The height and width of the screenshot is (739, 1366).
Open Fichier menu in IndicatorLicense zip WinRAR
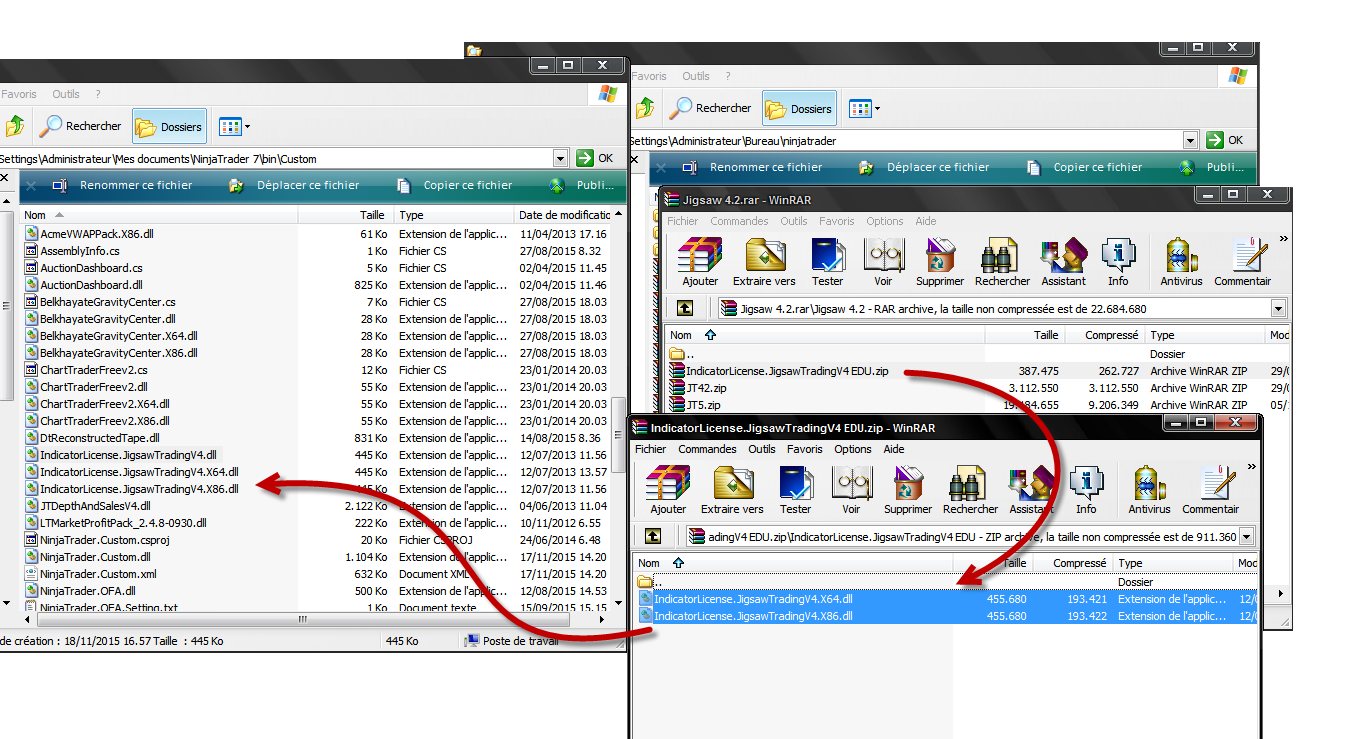[651, 449]
